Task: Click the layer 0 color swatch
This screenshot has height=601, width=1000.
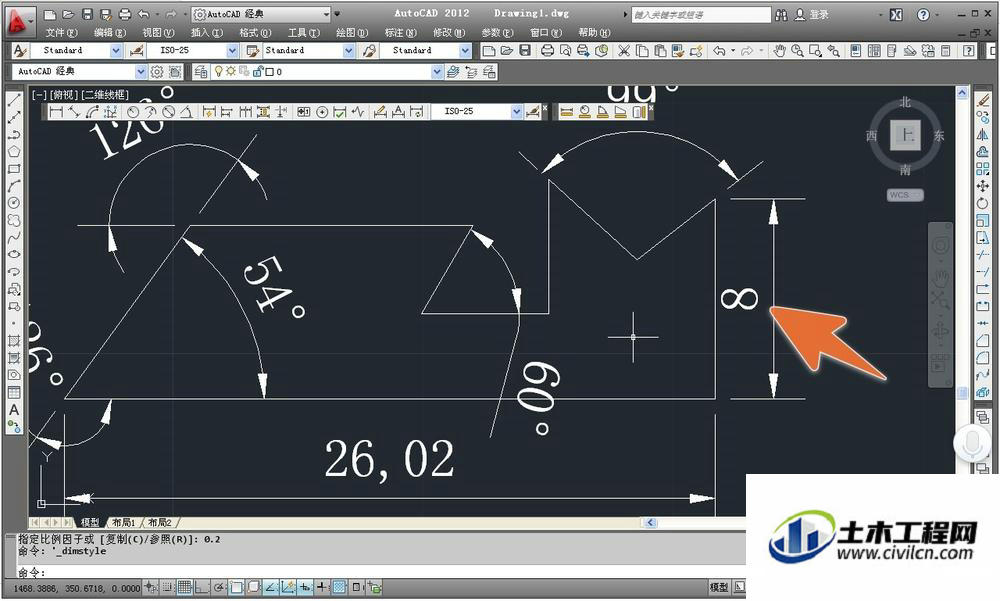Action: [269, 72]
